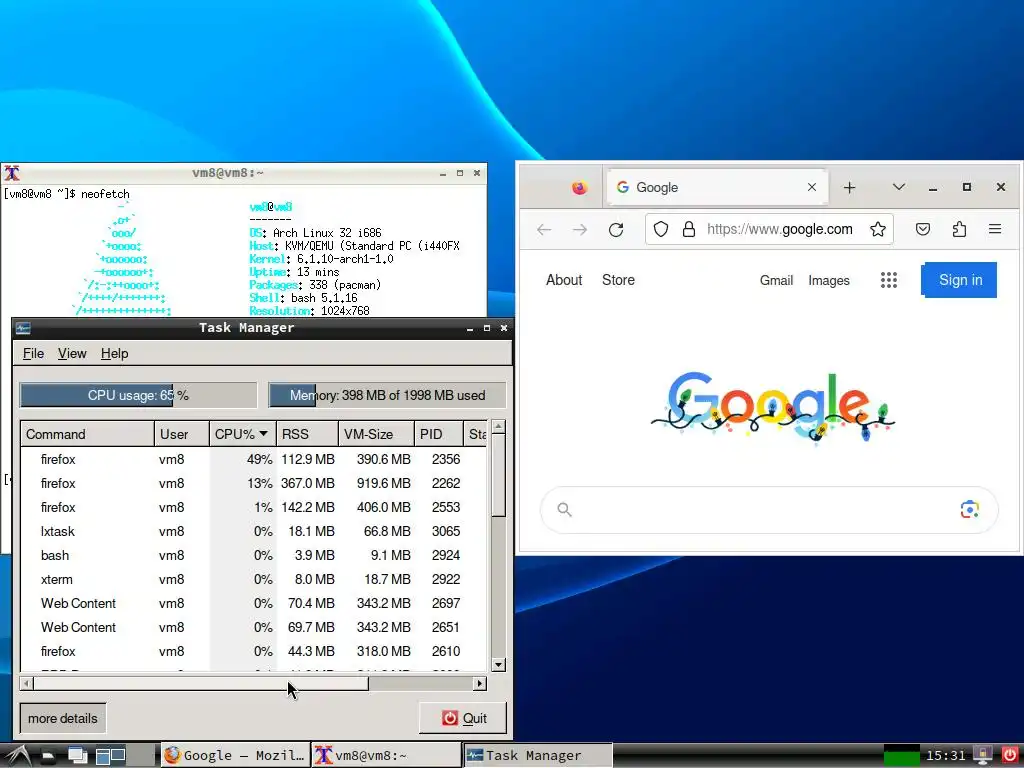Click show desktop taskbar icon

point(78,756)
